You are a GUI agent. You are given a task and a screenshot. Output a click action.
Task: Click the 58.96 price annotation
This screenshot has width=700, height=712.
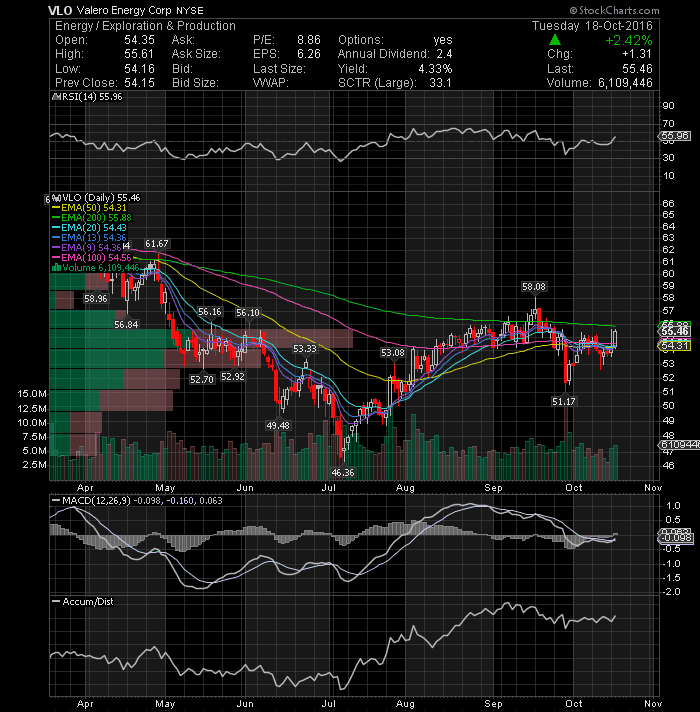pyautogui.click(x=96, y=298)
